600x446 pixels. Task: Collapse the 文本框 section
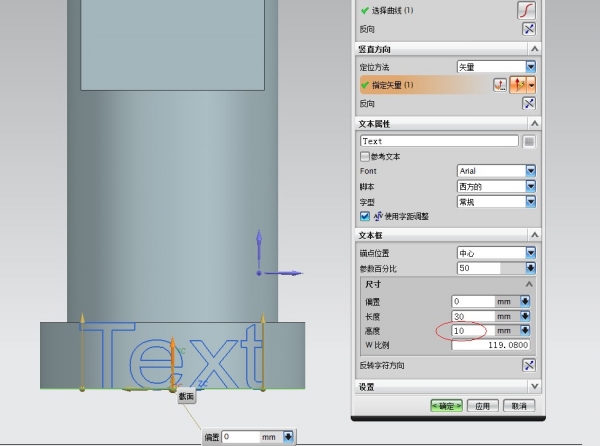[x=535, y=234]
